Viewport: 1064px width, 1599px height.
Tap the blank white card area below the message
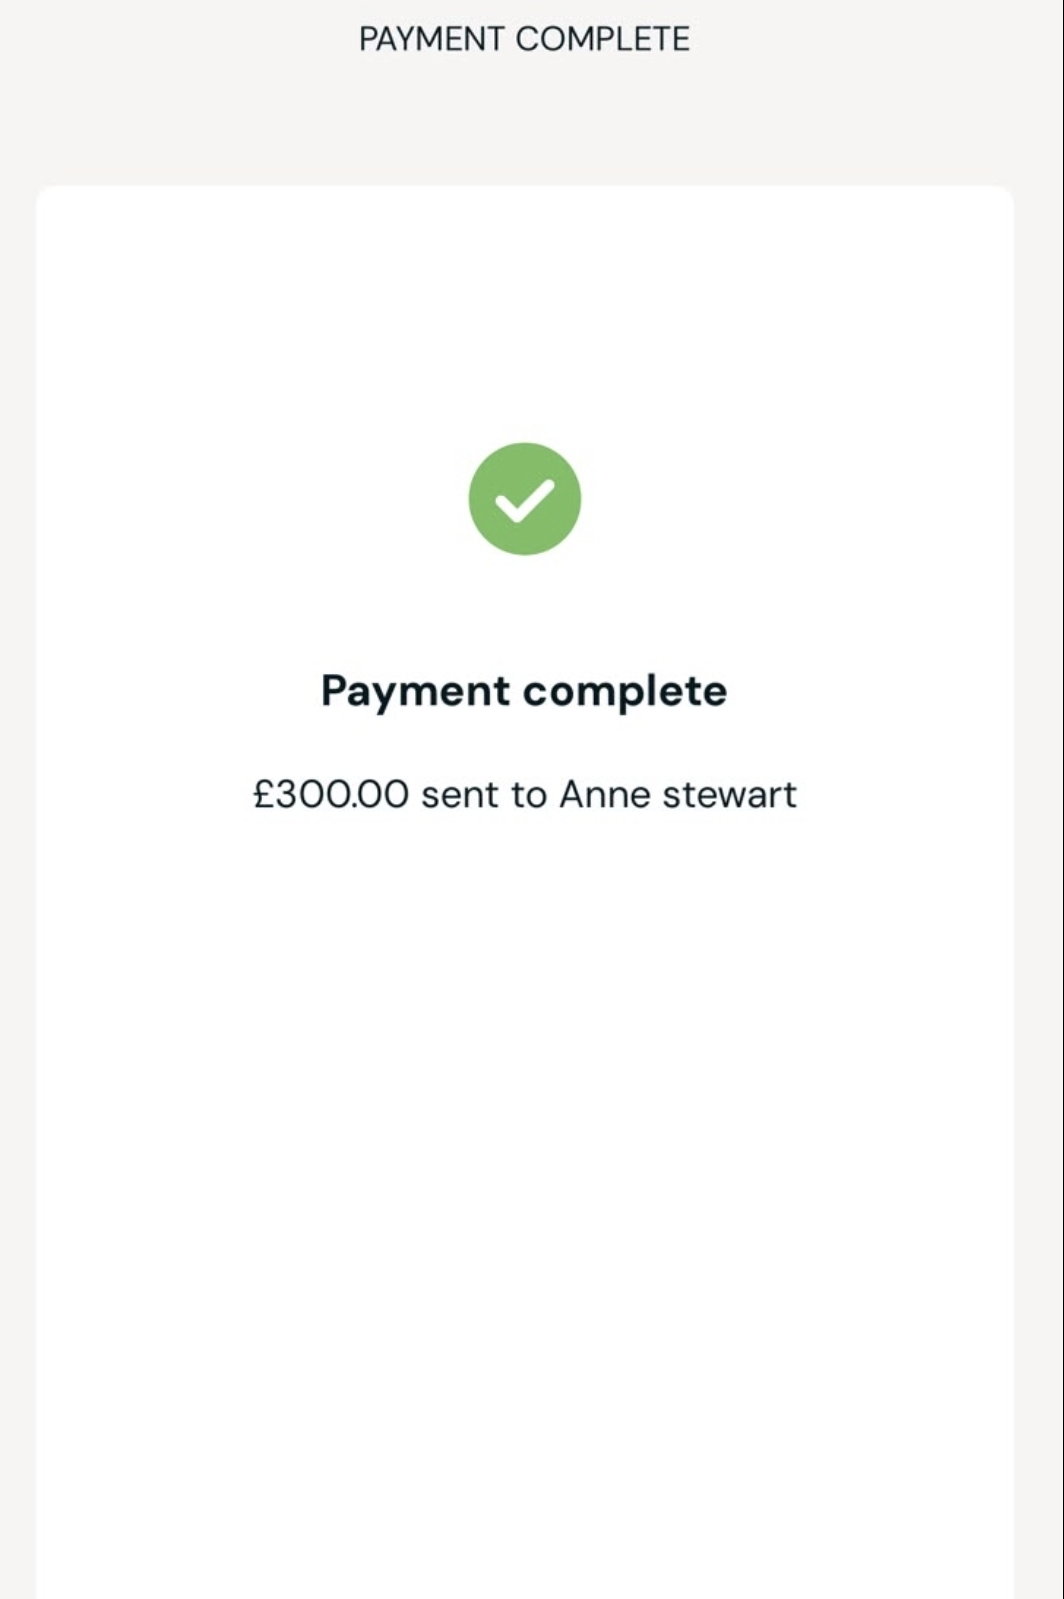[525, 1200]
